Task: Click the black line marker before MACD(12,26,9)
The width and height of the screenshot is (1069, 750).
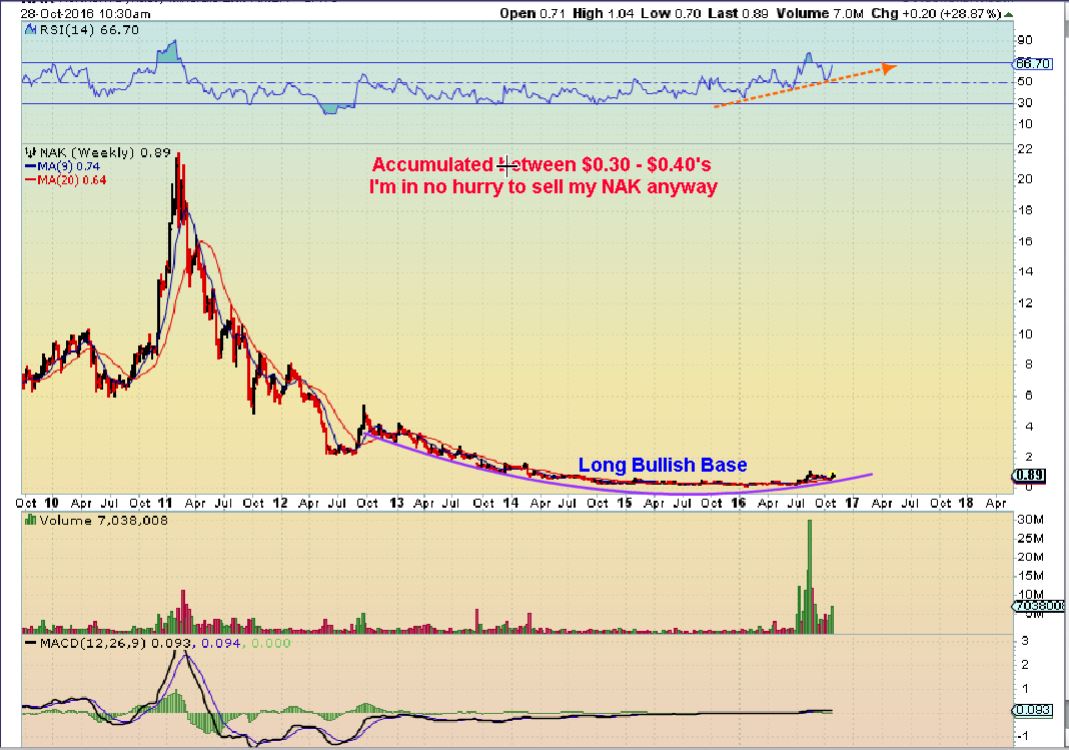Action: click(30, 643)
